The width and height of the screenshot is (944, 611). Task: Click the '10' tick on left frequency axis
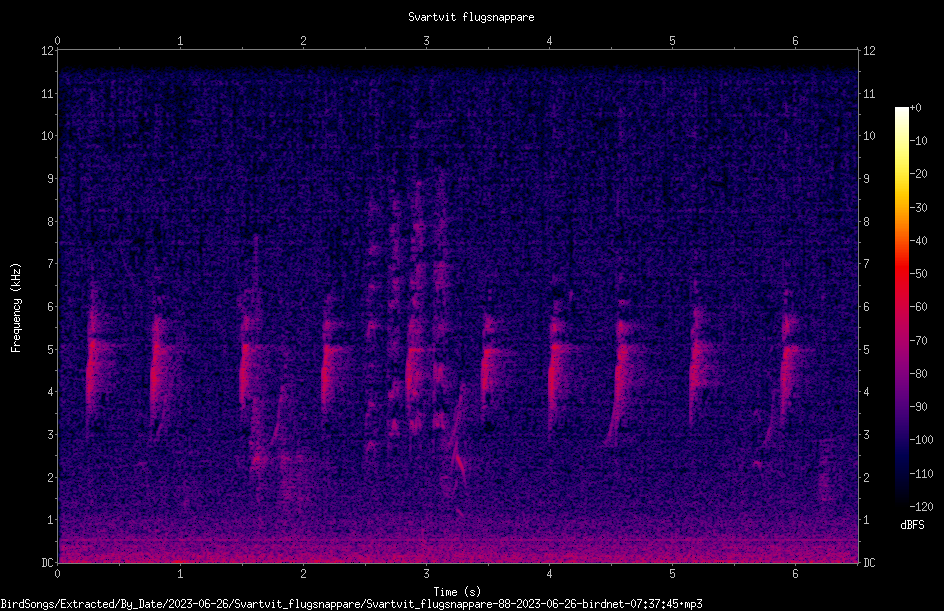tap(47, 136)
